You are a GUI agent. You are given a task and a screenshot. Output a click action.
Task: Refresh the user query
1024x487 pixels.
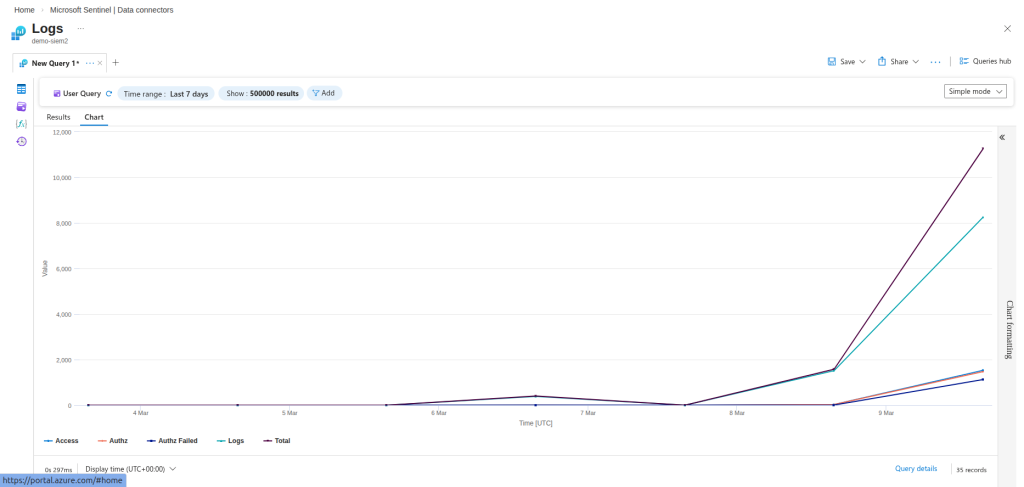coord(109,93)
